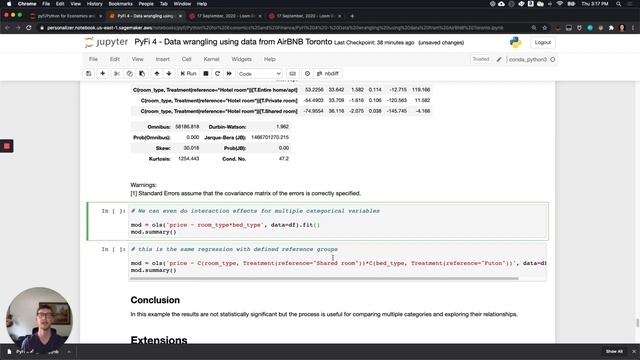Click the Cond. No. value 47.2

pos(284,158)
